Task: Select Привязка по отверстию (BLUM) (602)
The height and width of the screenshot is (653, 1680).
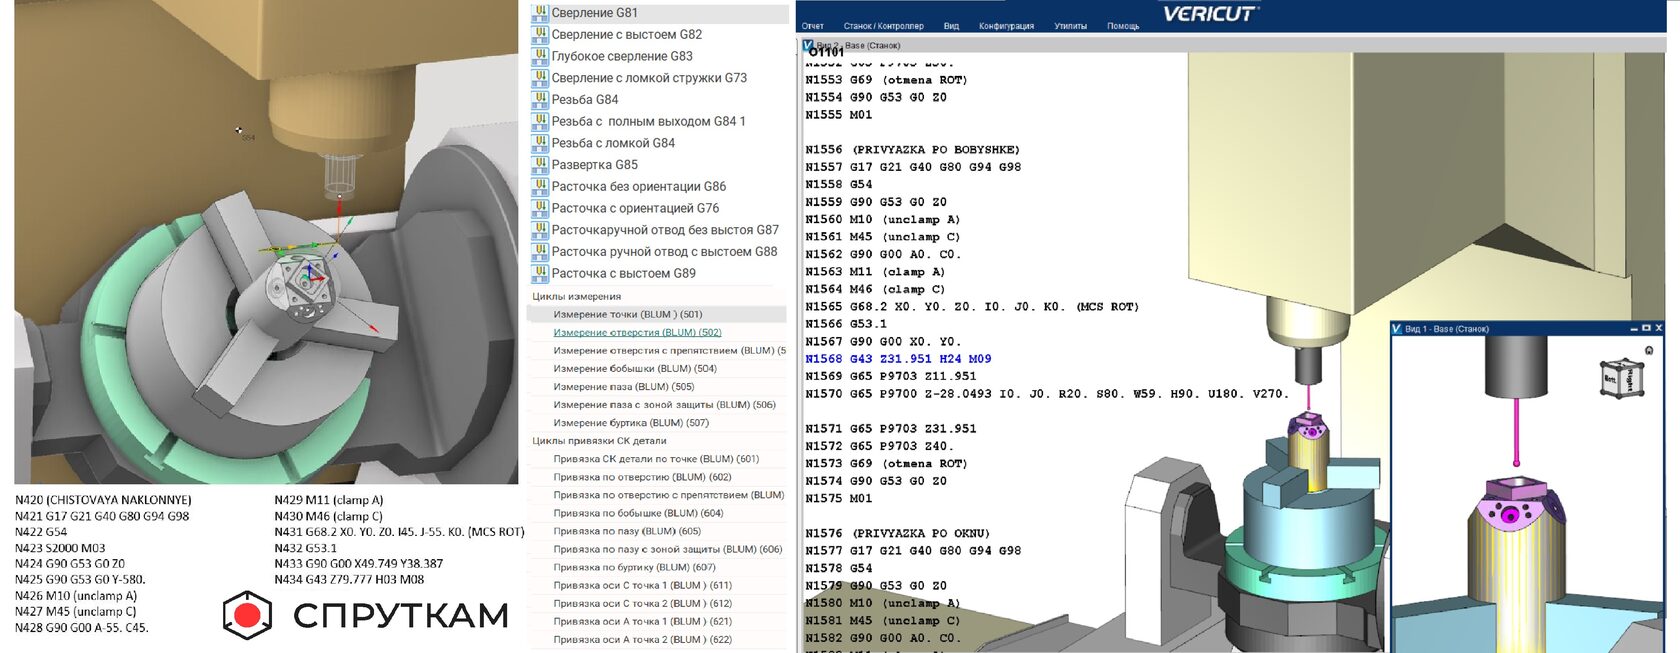Action: point(643,477)
